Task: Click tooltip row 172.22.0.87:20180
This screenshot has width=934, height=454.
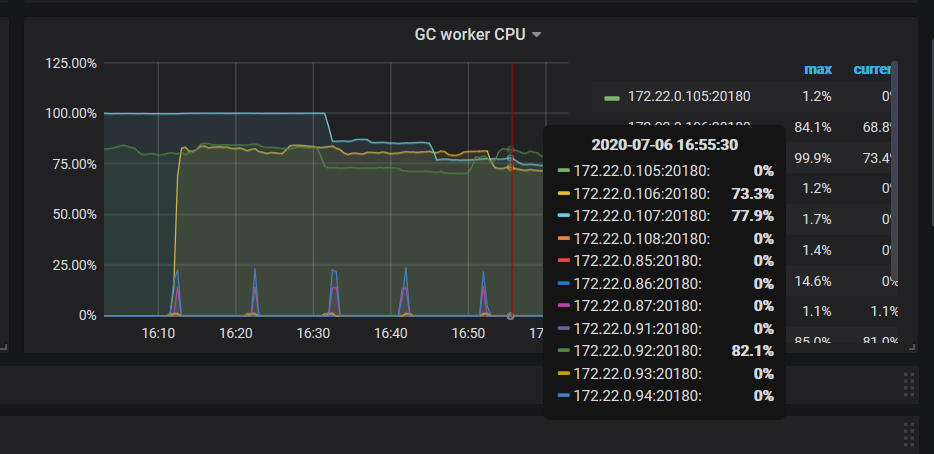Action: [x=665, y=306]
